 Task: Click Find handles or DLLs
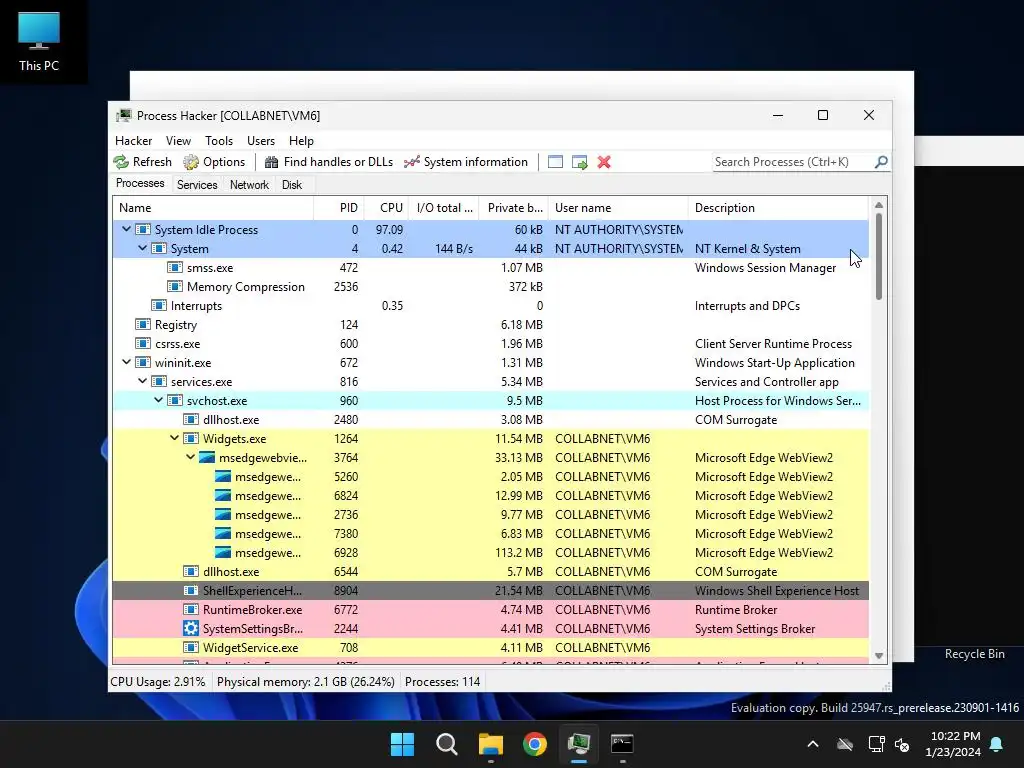pos(328,162)
